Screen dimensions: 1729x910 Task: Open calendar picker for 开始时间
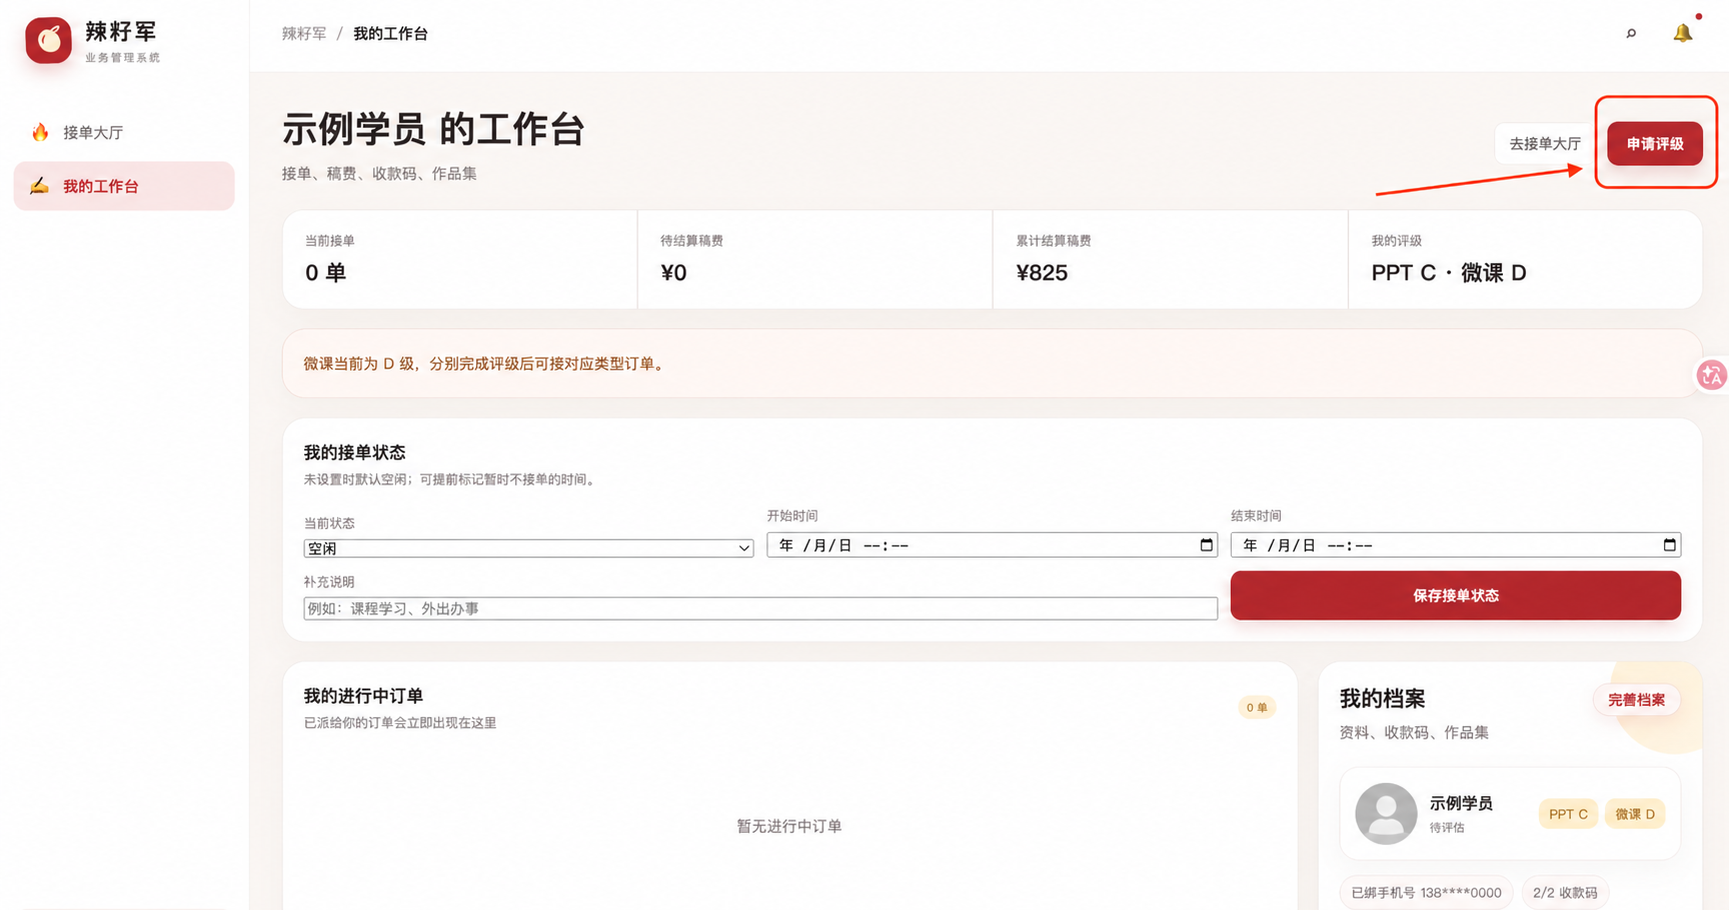point(1206,545)
